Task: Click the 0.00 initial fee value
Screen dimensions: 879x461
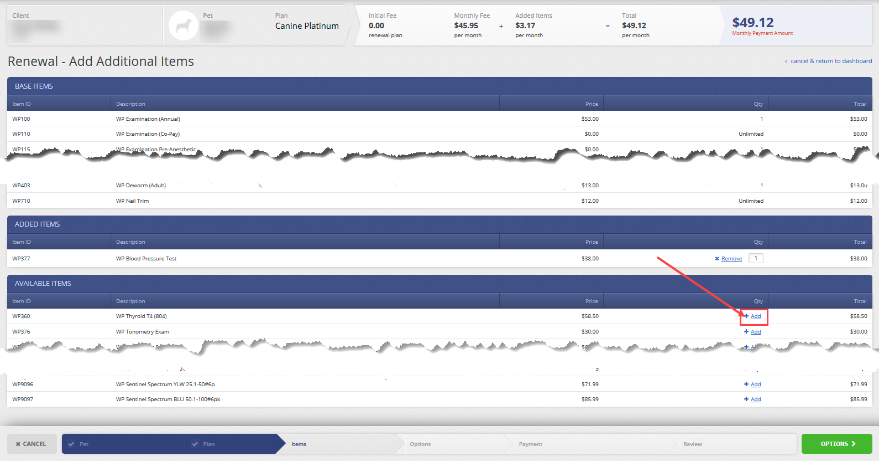Action: (x=376, y=25)
